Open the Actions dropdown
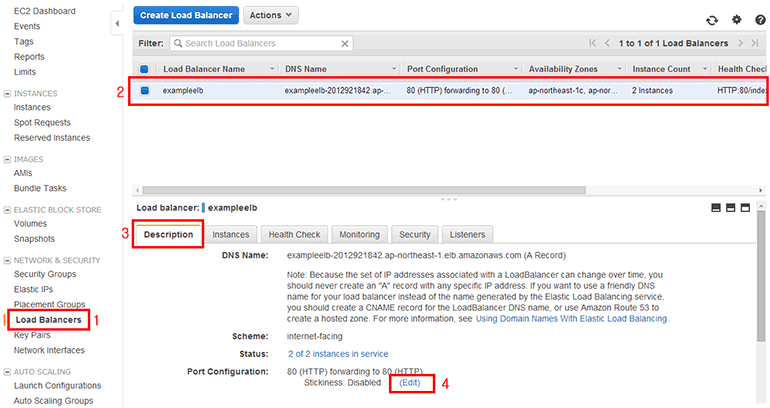This screenshot has height=408, width=770. coord(270,16)
